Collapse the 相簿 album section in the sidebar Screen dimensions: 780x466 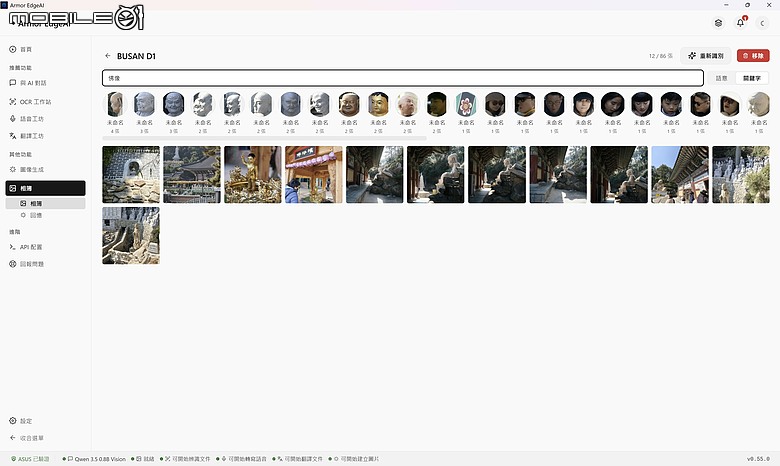point(45,188)
